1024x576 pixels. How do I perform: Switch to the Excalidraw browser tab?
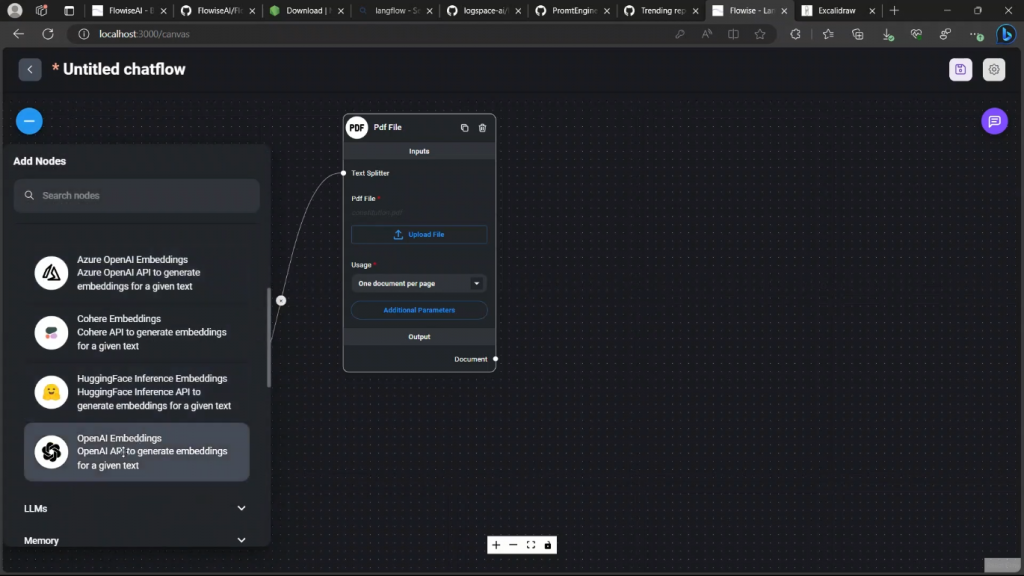(839, 10)
